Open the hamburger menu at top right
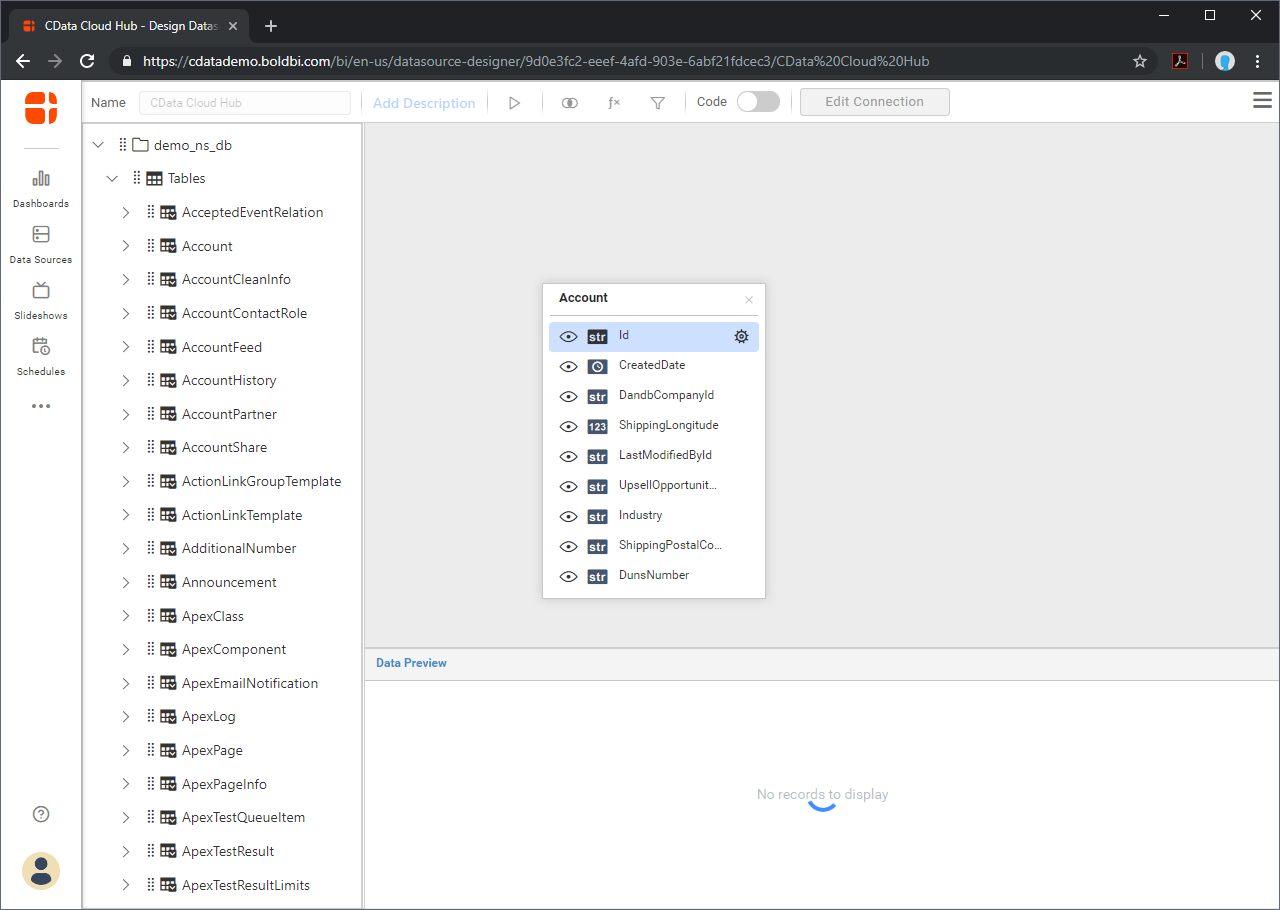Screen dimensions: 1280x910 (1262, 101)
